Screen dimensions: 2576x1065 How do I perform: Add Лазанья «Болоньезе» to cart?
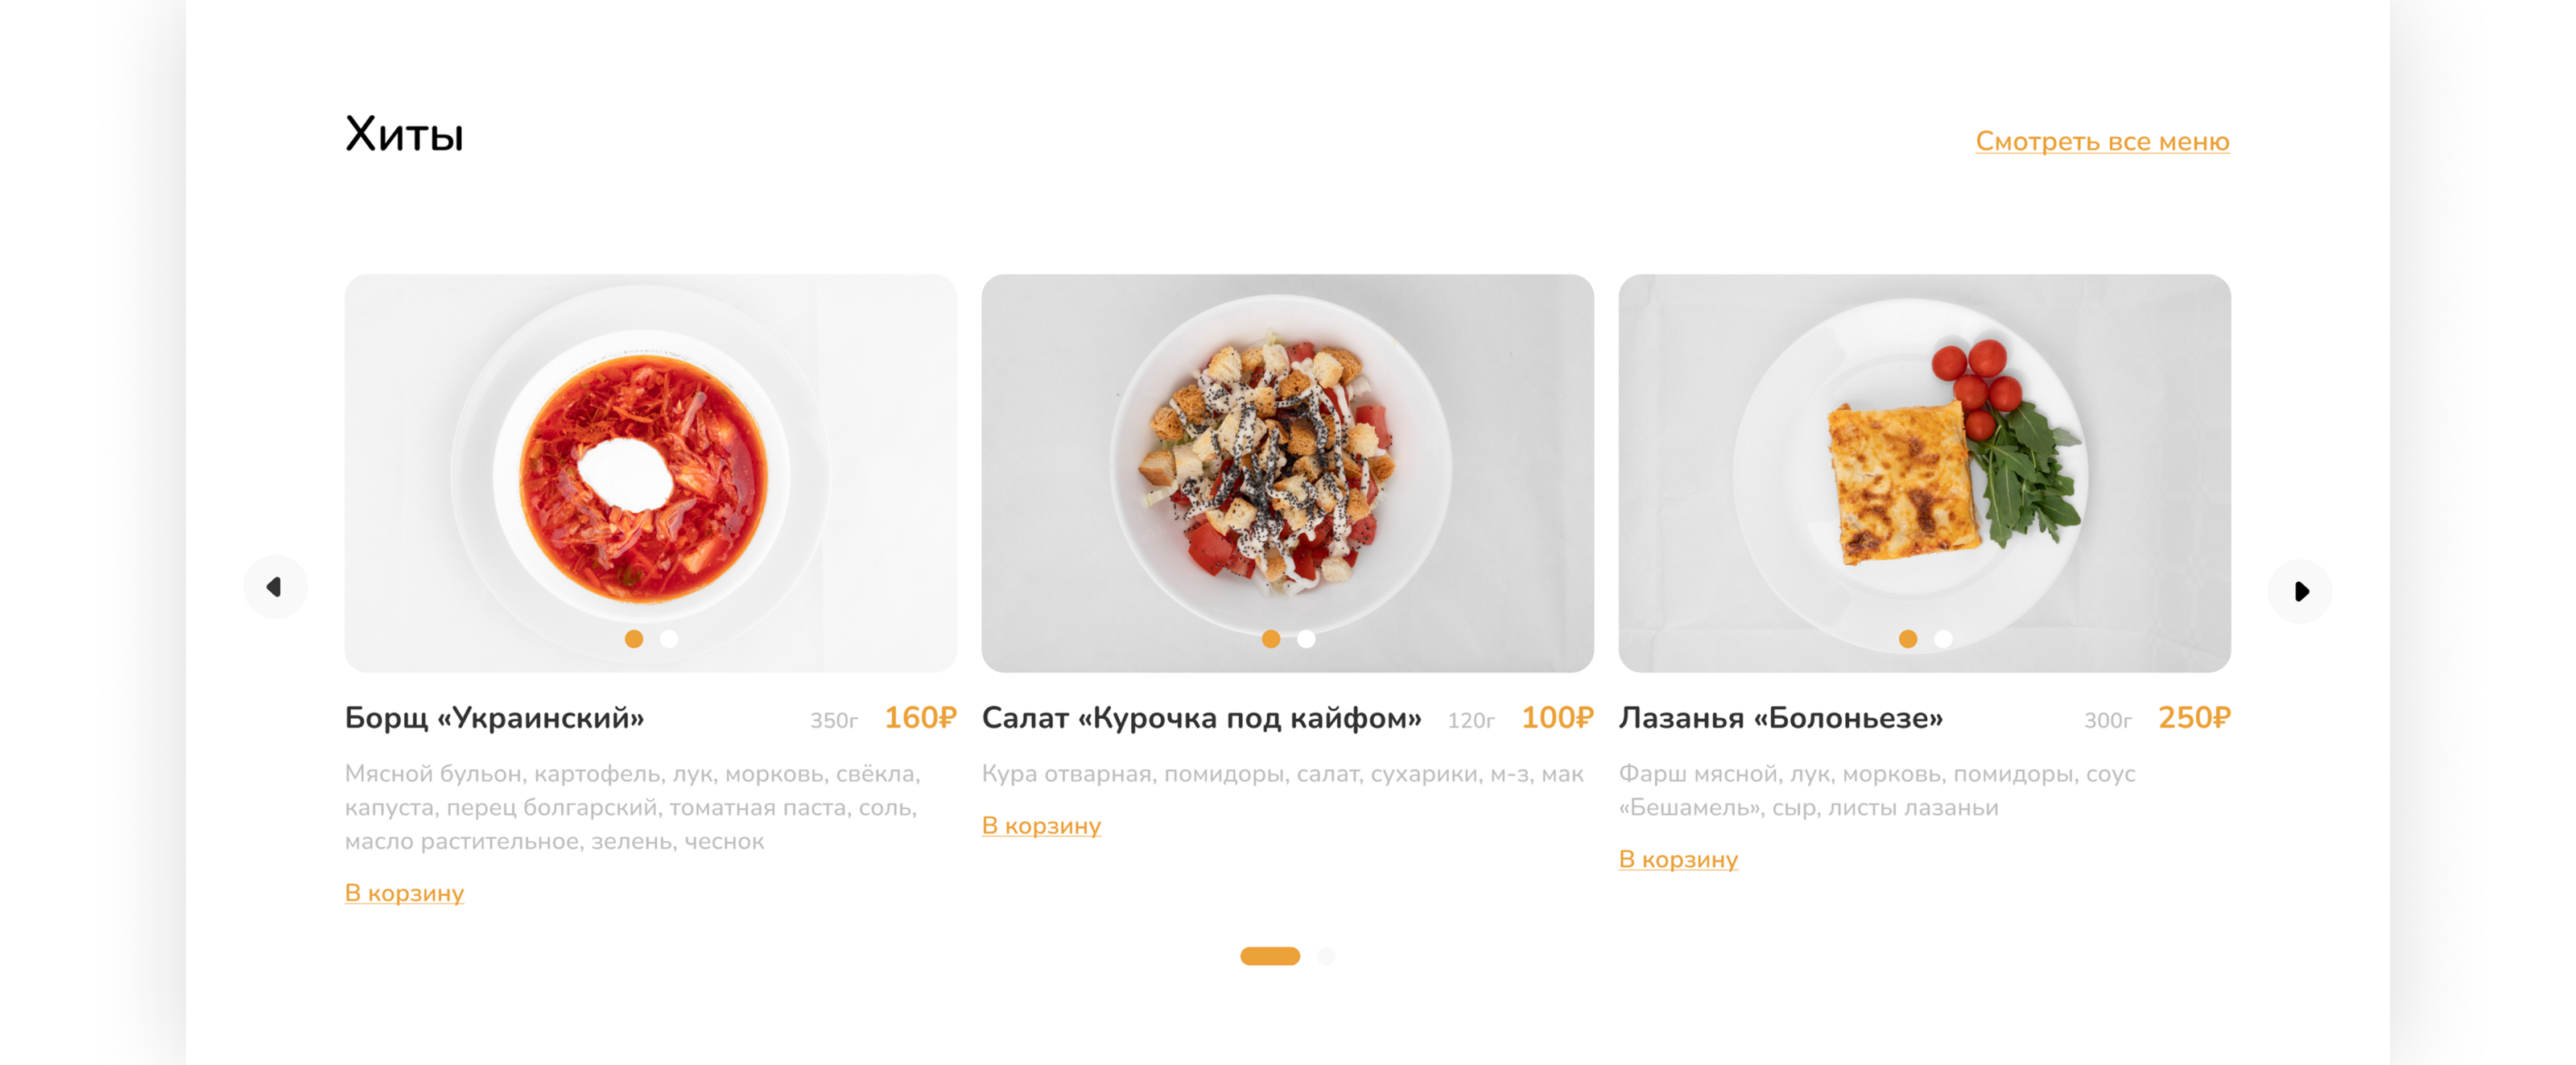coord(1678,859)
